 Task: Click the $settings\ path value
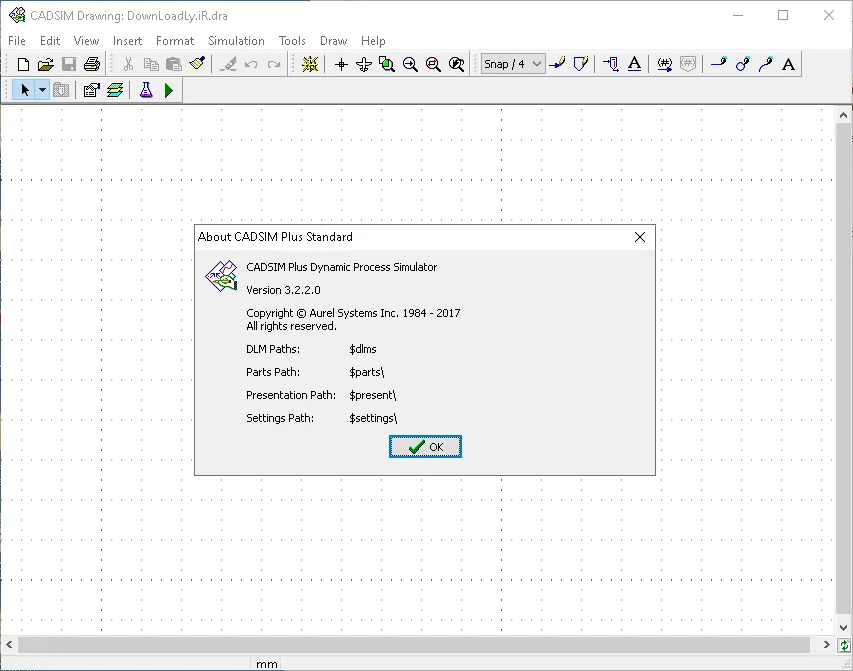click(x=373, y=418)
